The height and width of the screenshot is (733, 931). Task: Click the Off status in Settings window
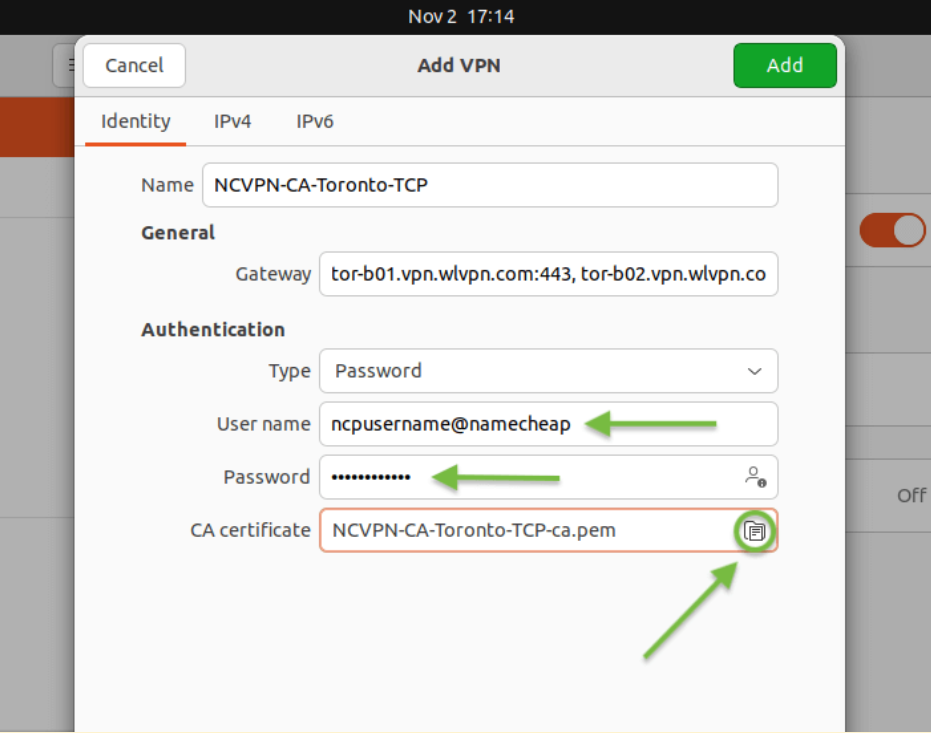pos(911,495)
